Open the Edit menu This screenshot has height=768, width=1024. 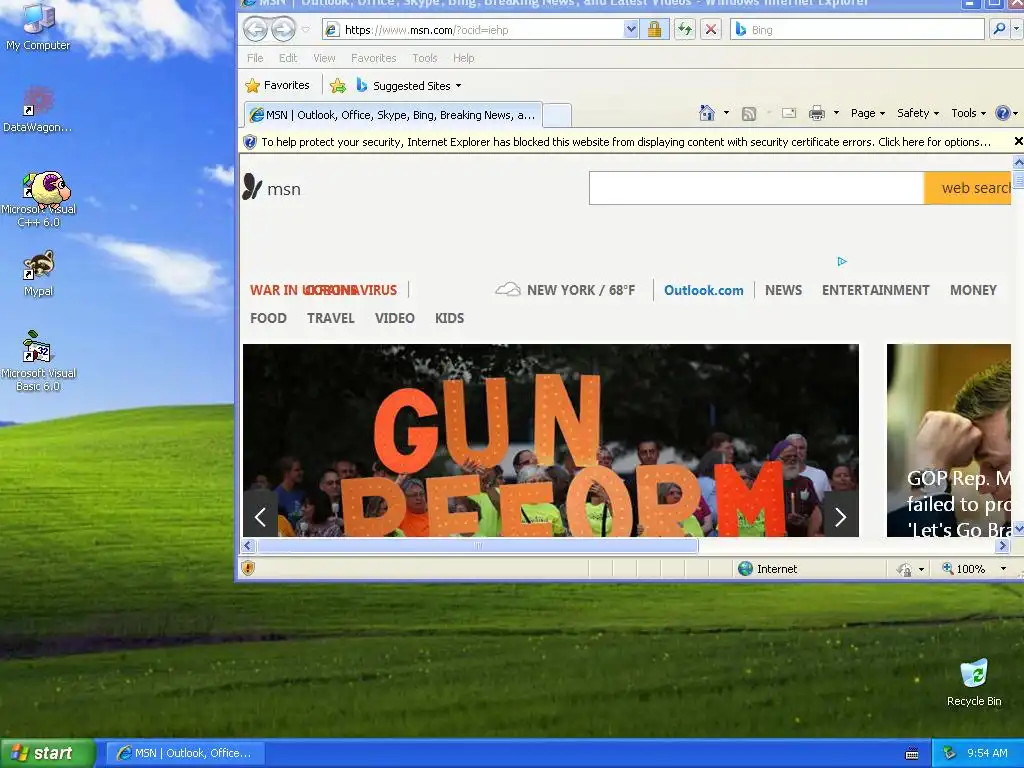[288, 58]
